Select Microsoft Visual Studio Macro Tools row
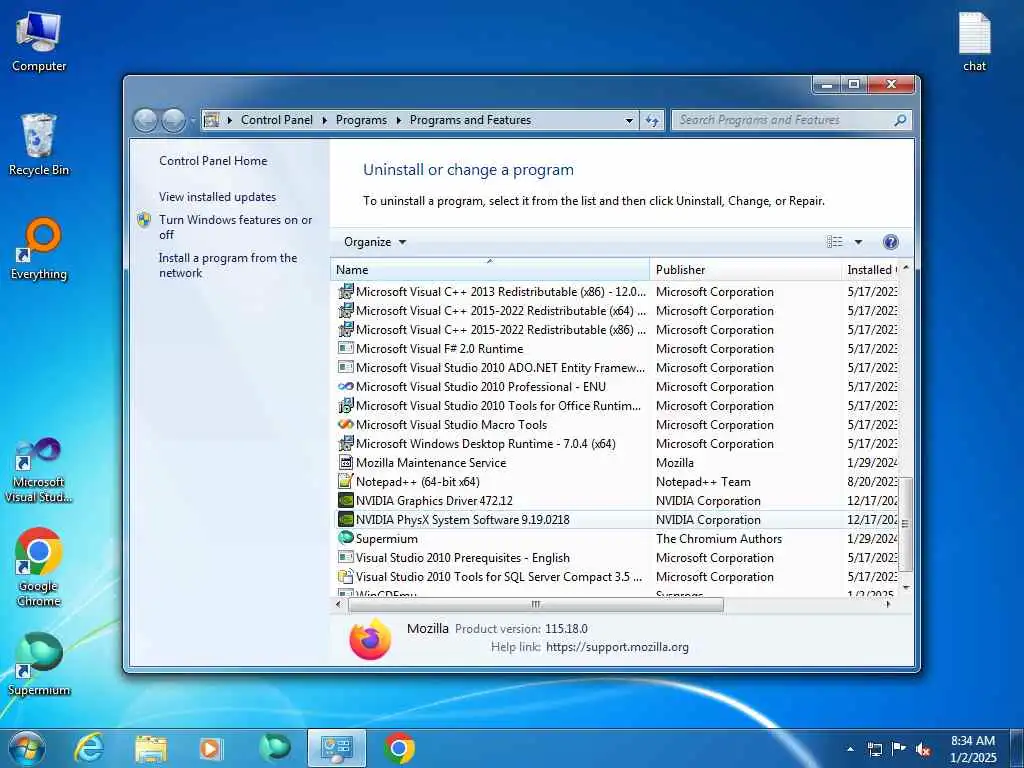 (x=616, y=424)
